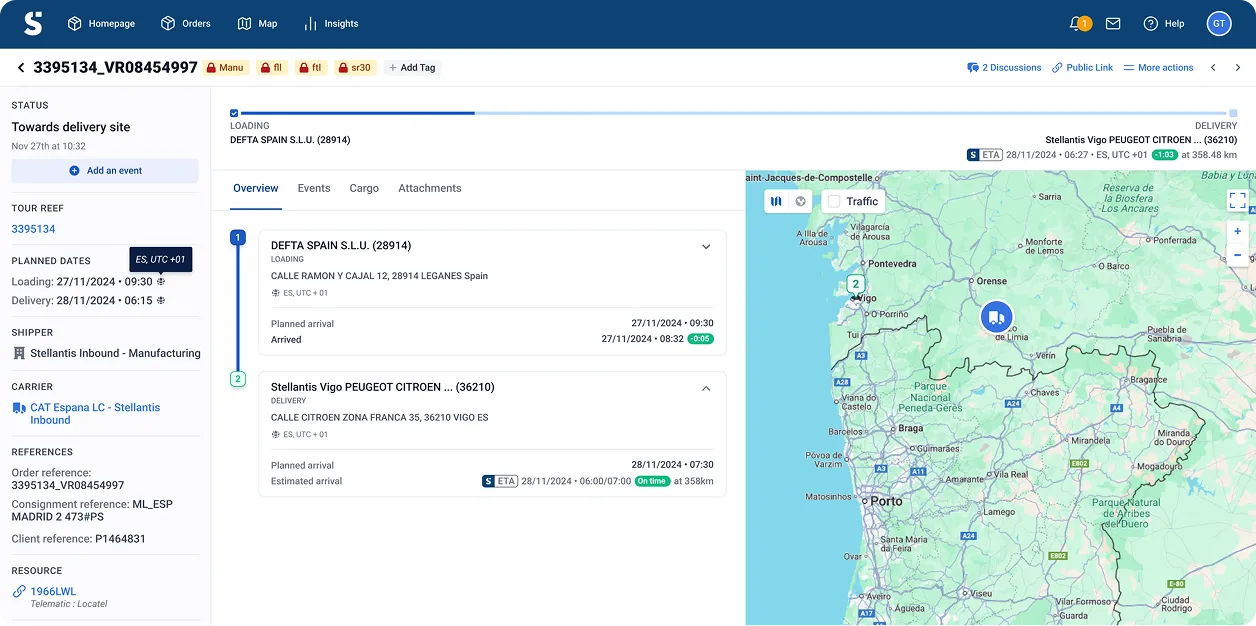Open 2 Discussions
This screenshot has width=1256, height=626.
1004,68
